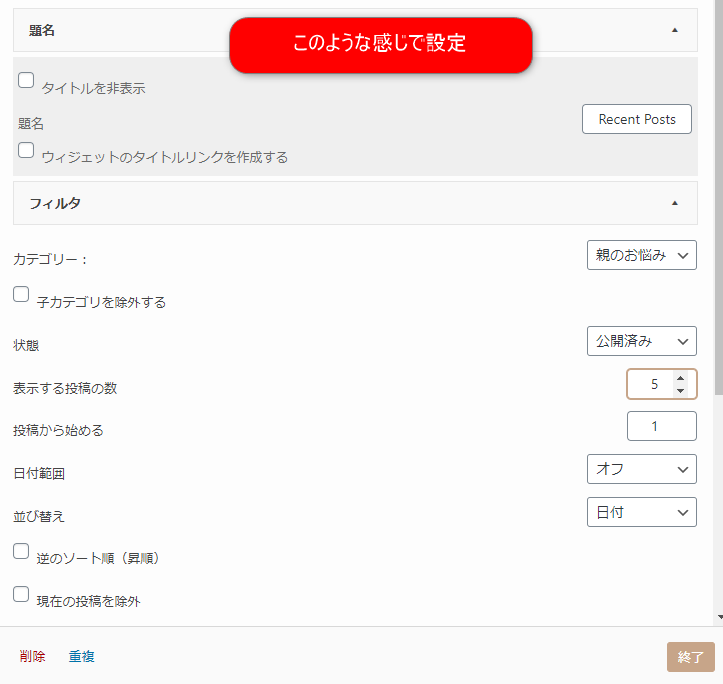This screenshot has width=723, height=684.
Task: Click the 投稿から始める number field
Action: click(x=662, y=426)
